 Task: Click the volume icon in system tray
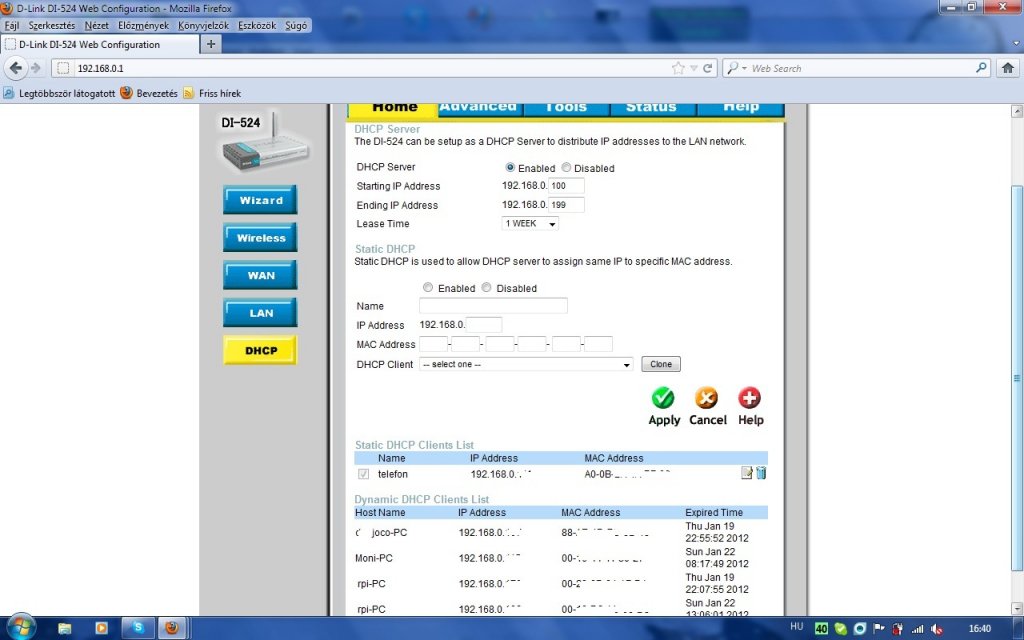(937, 629)
